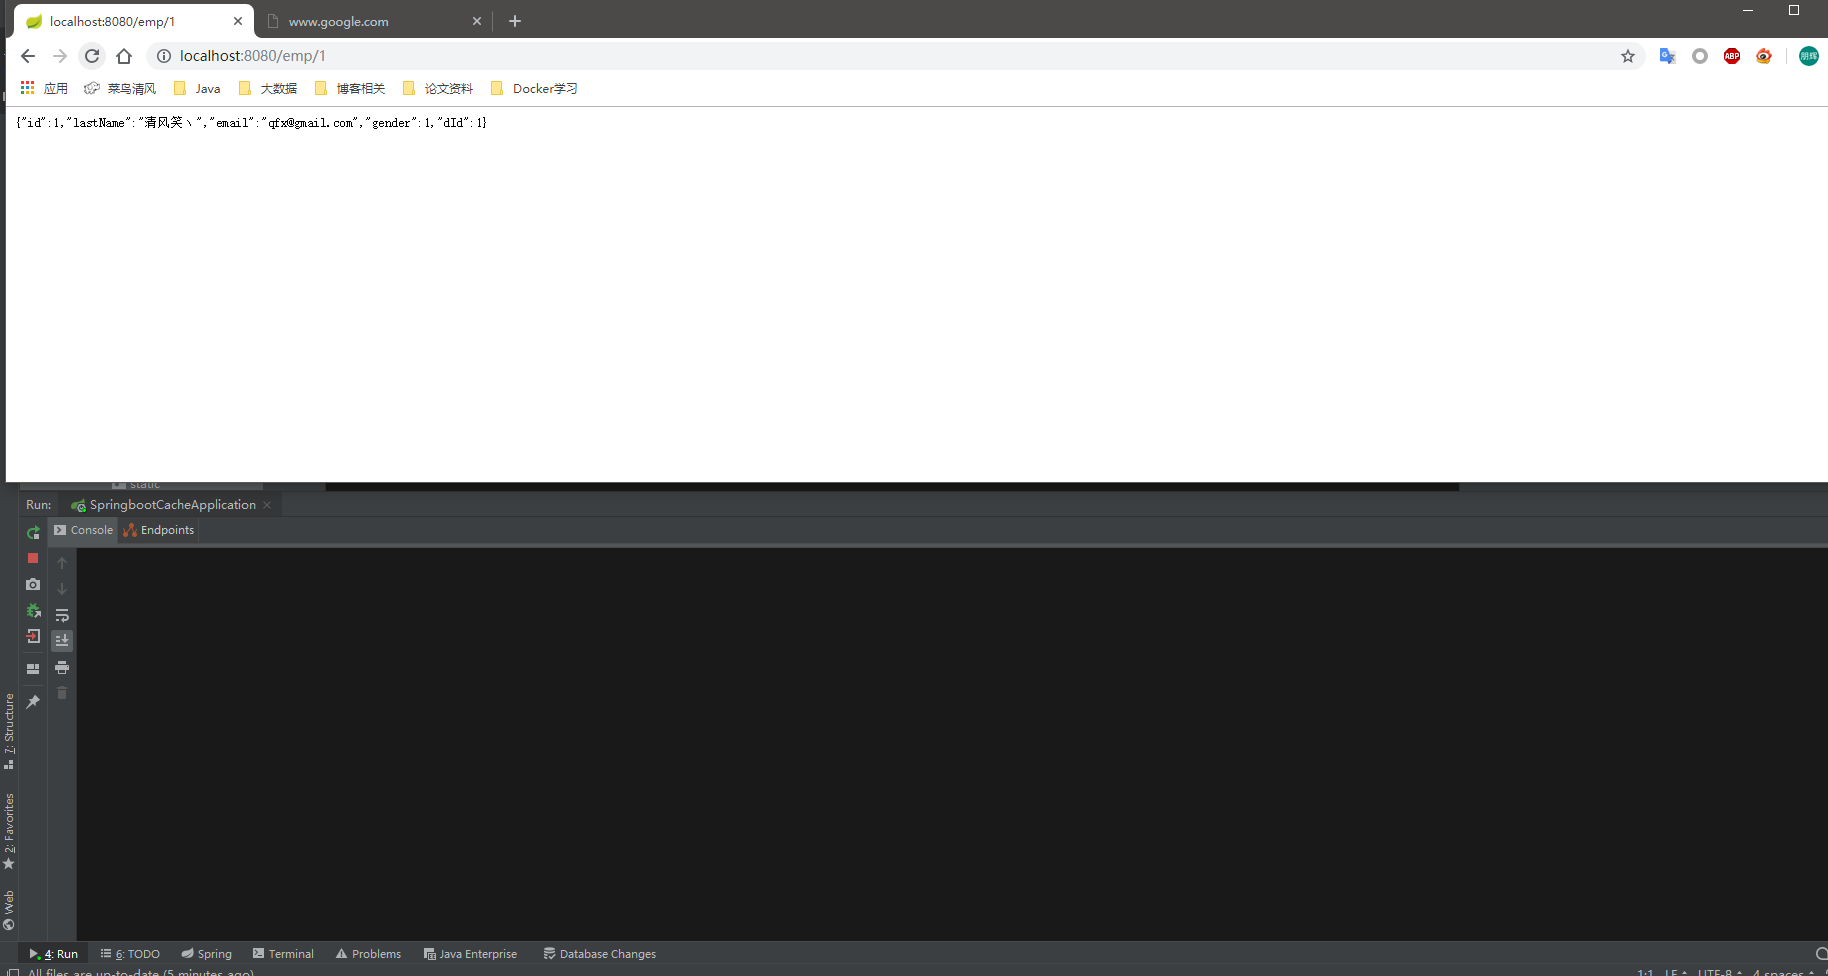Screen dimensions: 1828x976
Task: Close the www.google.com tab
Action: tap(477, 21)
